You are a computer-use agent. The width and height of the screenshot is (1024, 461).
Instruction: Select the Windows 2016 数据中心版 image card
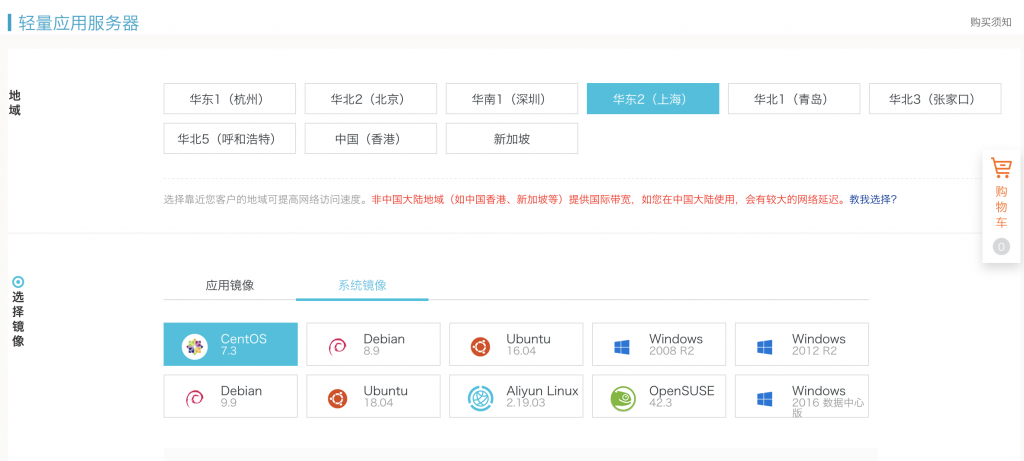click(x=802, y=396)
